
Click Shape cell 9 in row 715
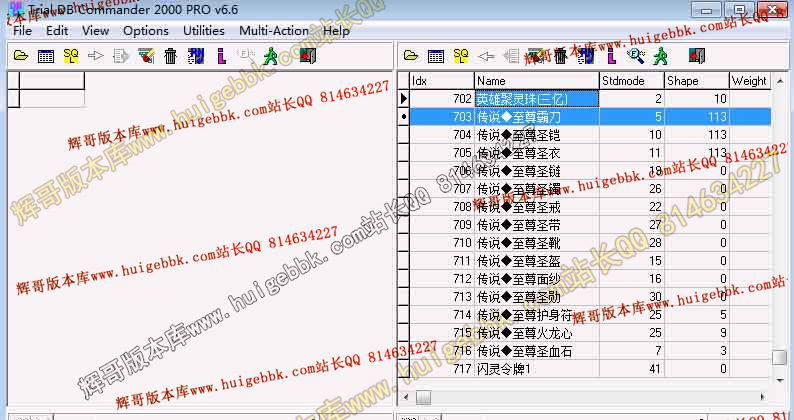tap(697, 333)
